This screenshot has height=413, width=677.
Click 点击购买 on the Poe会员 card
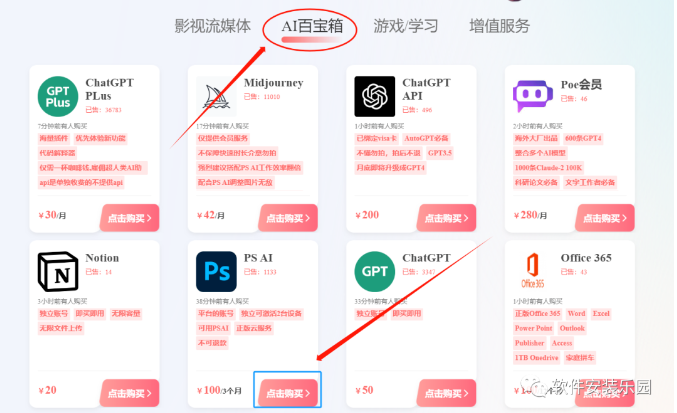[605, 218]
